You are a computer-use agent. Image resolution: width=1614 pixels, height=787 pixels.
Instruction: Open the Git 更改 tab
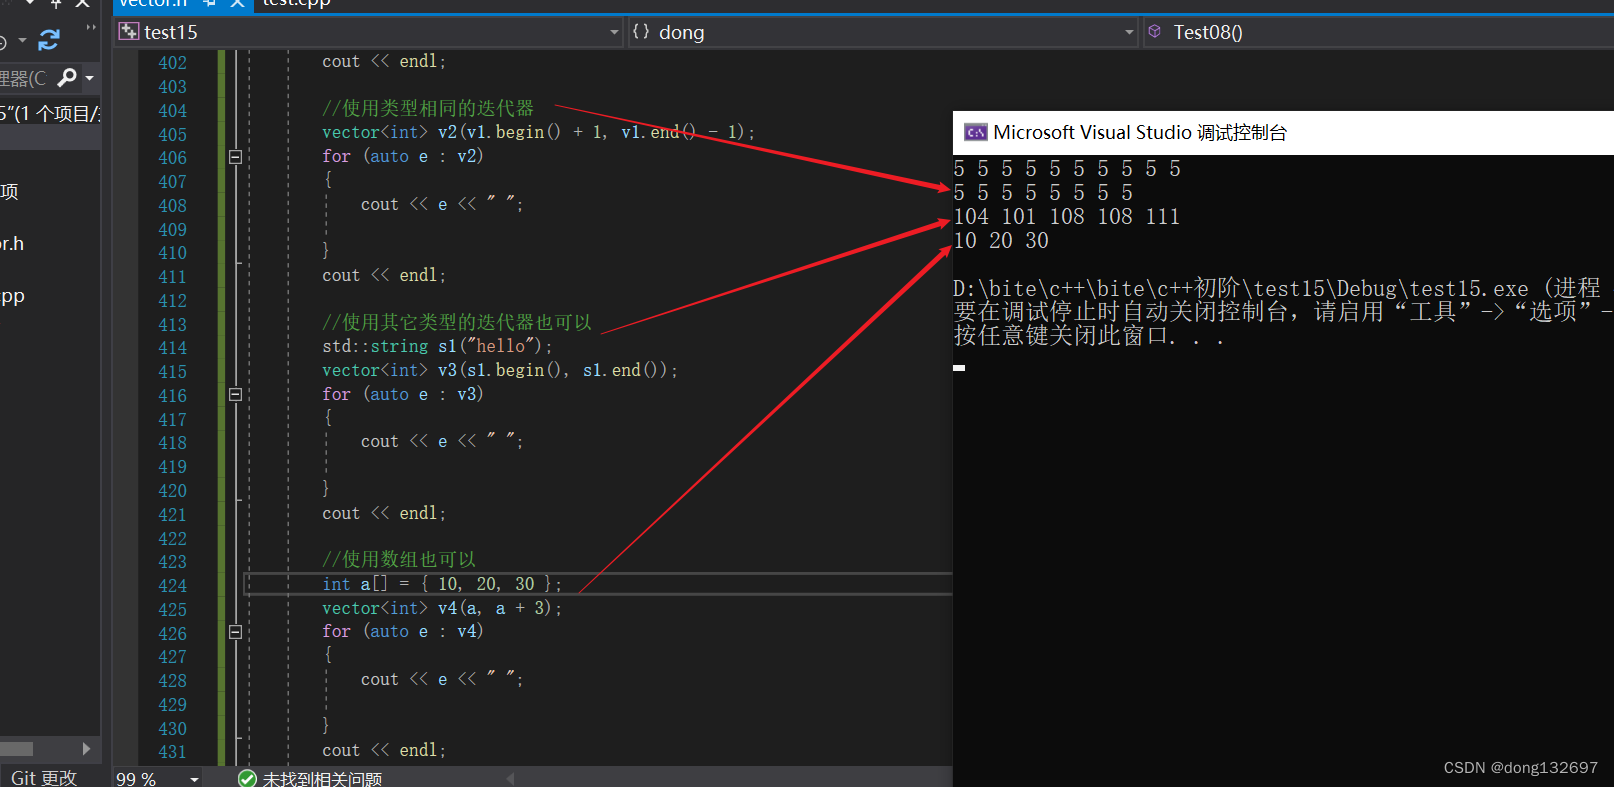click(44, 777)
